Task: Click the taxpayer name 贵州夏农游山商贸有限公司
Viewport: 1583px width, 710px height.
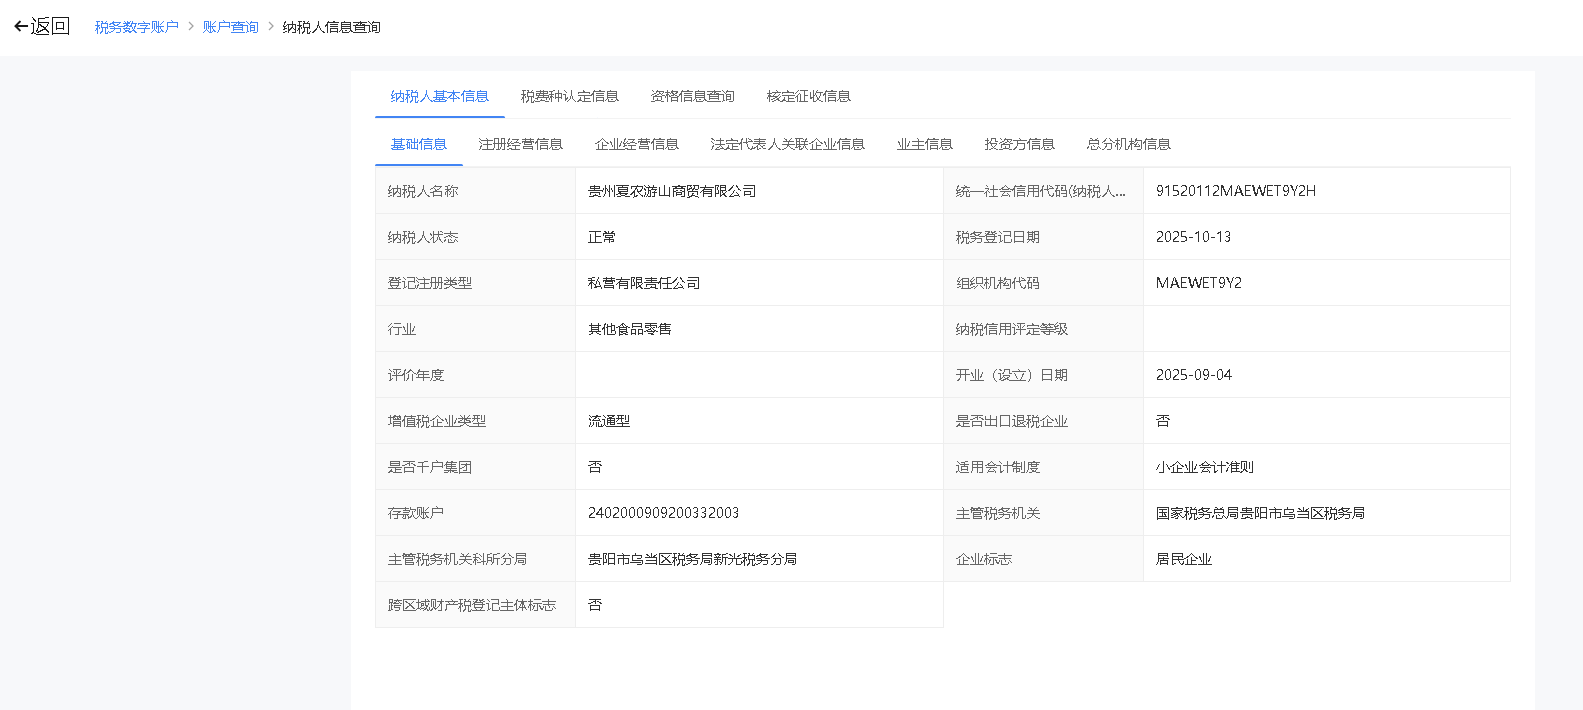Action: point(671,191)
